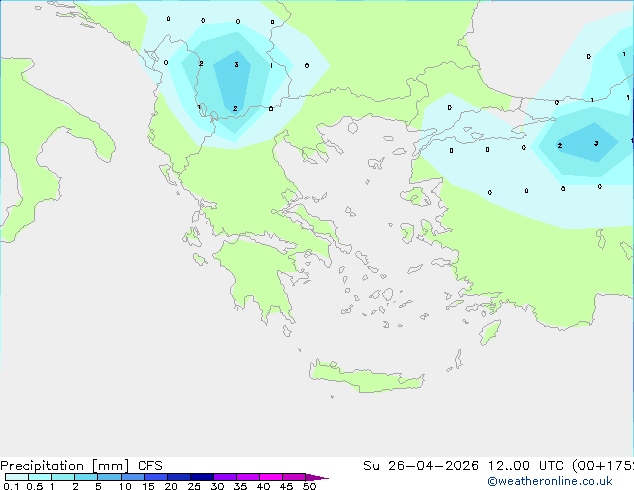Click the 0.1 legend label

pyautogui.click(x=11, y=486)
